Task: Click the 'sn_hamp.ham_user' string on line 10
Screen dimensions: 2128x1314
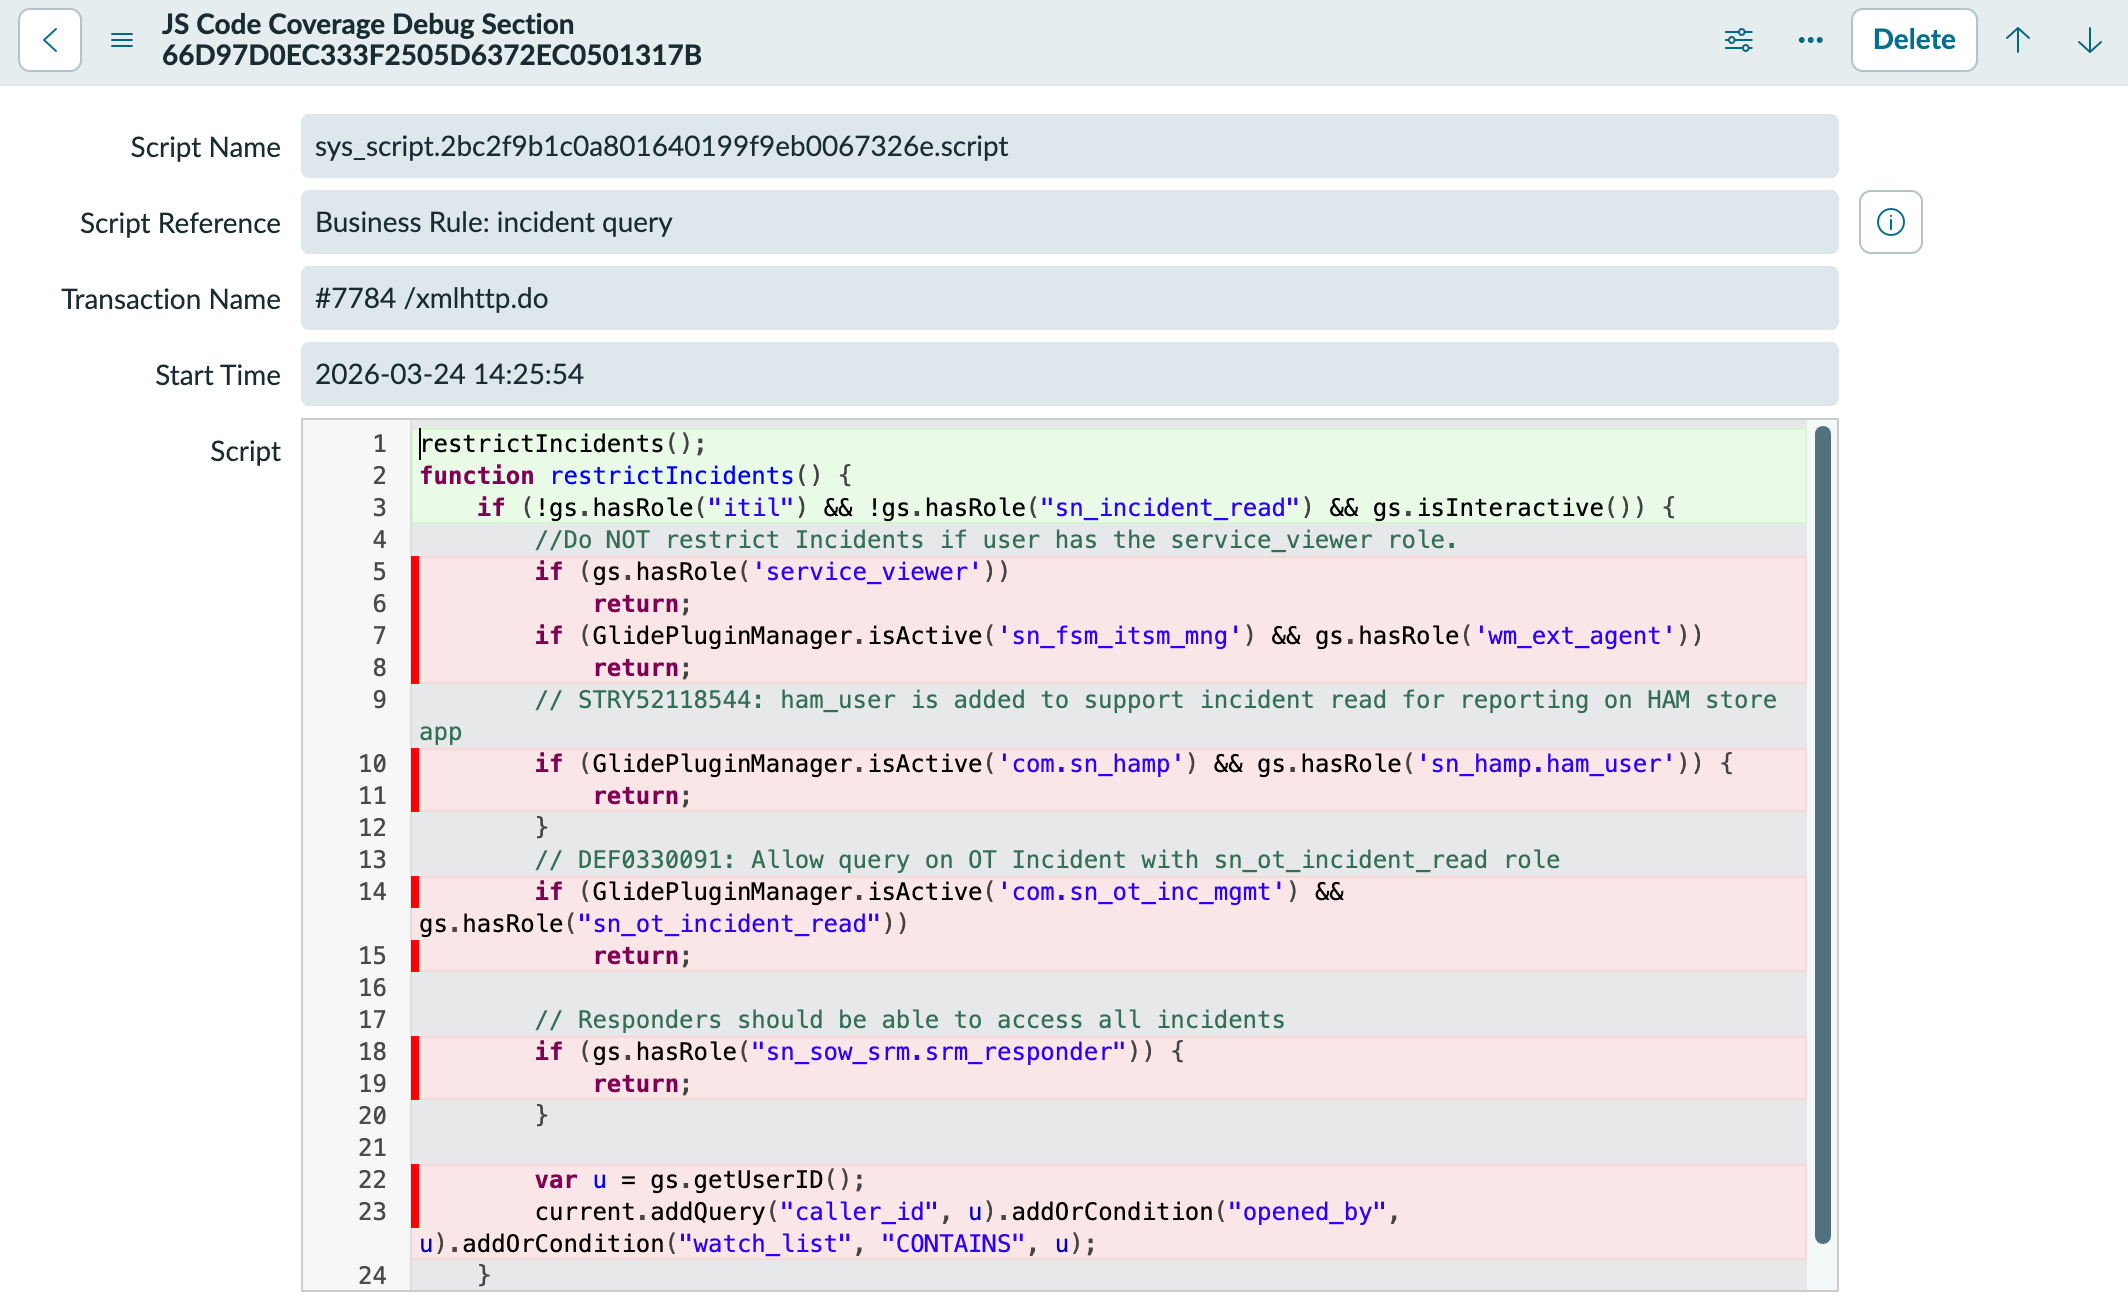Action: click(x=1546, y=764)
